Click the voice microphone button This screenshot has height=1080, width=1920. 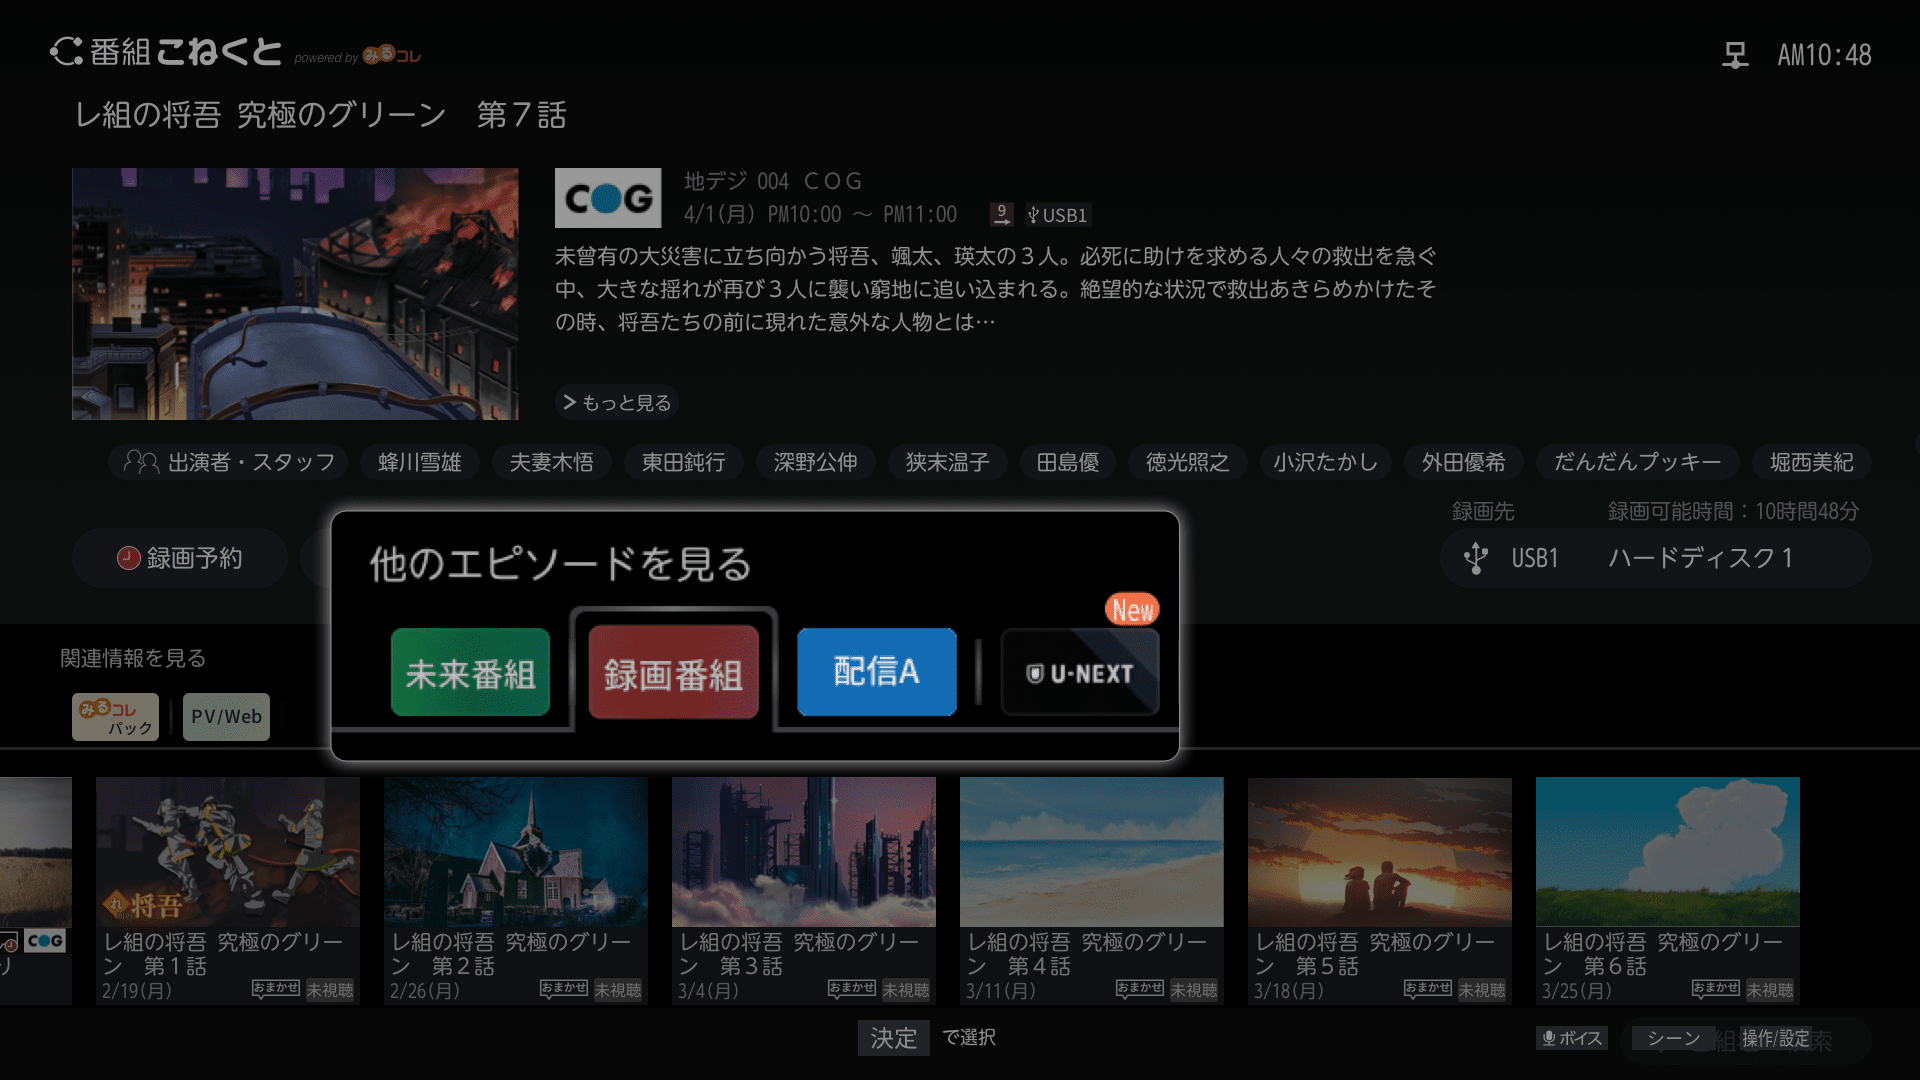(x=1571, y=1038)
